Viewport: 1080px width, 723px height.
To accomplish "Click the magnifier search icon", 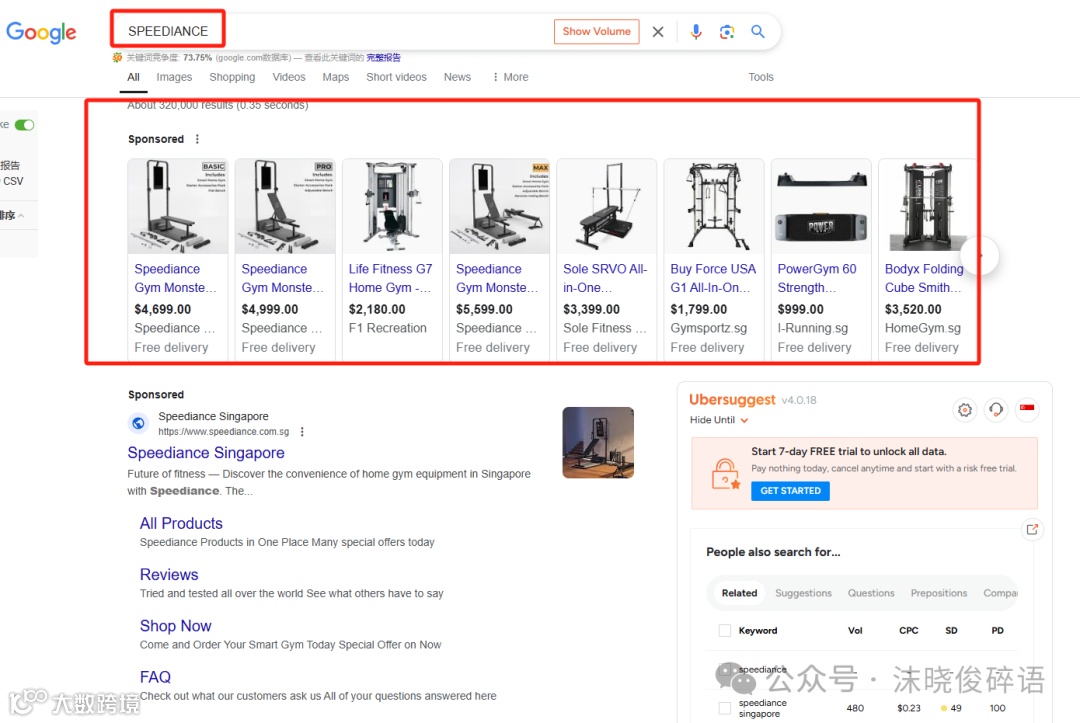I will tap(758, 32).
